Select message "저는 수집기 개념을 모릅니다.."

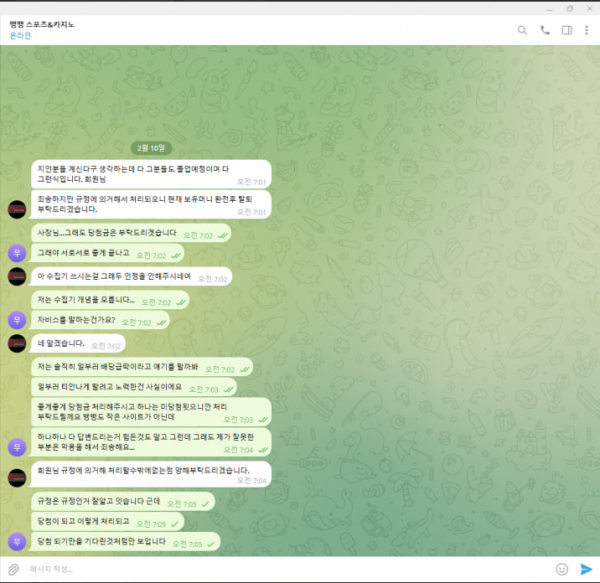[x=110, y=300]
